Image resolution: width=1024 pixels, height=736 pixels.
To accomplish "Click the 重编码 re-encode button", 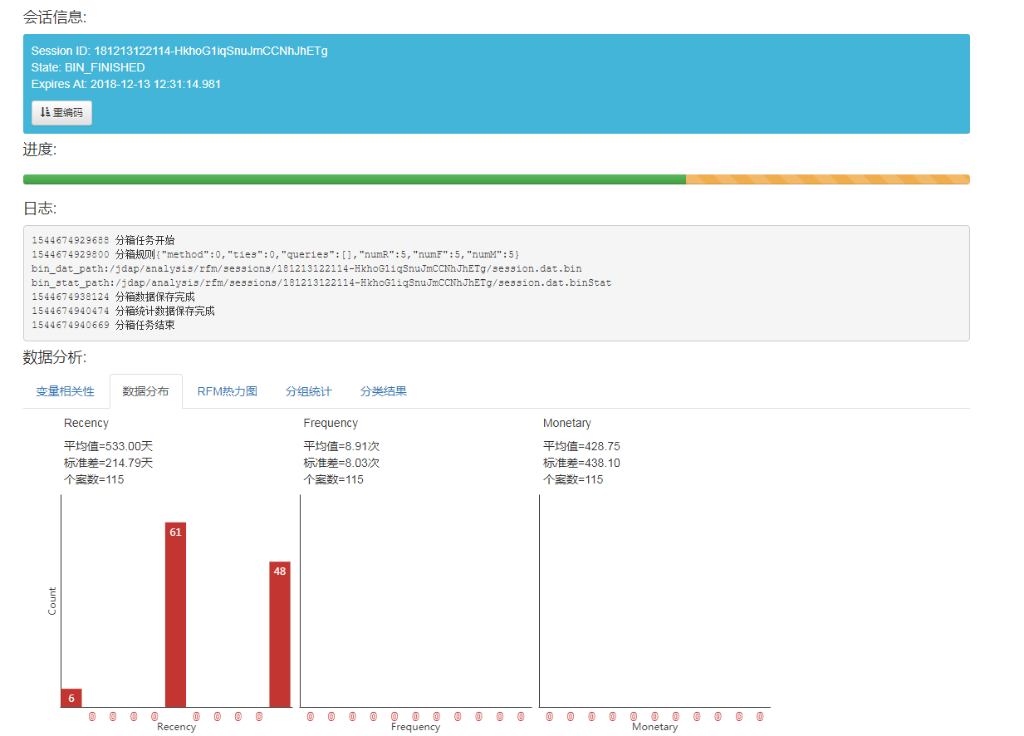I will click(62, 113).
